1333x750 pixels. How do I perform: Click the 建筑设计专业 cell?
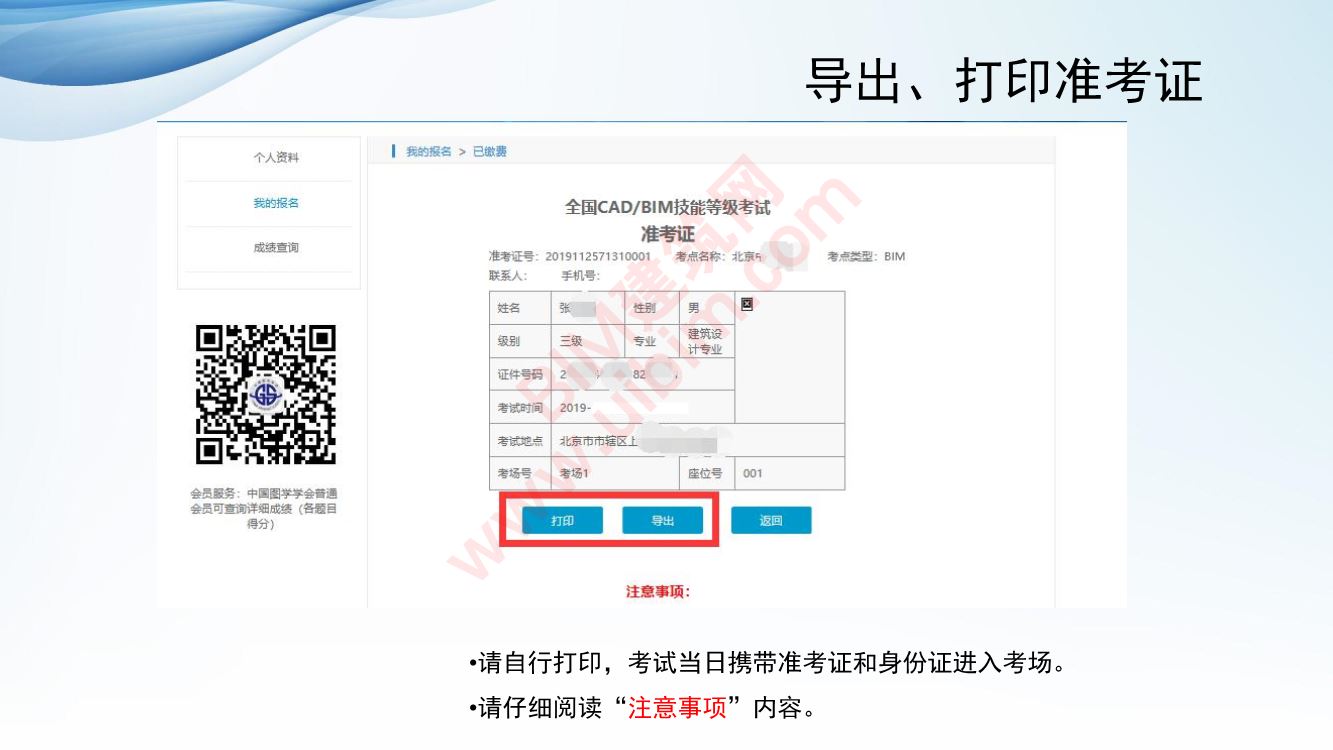point(705,341)
